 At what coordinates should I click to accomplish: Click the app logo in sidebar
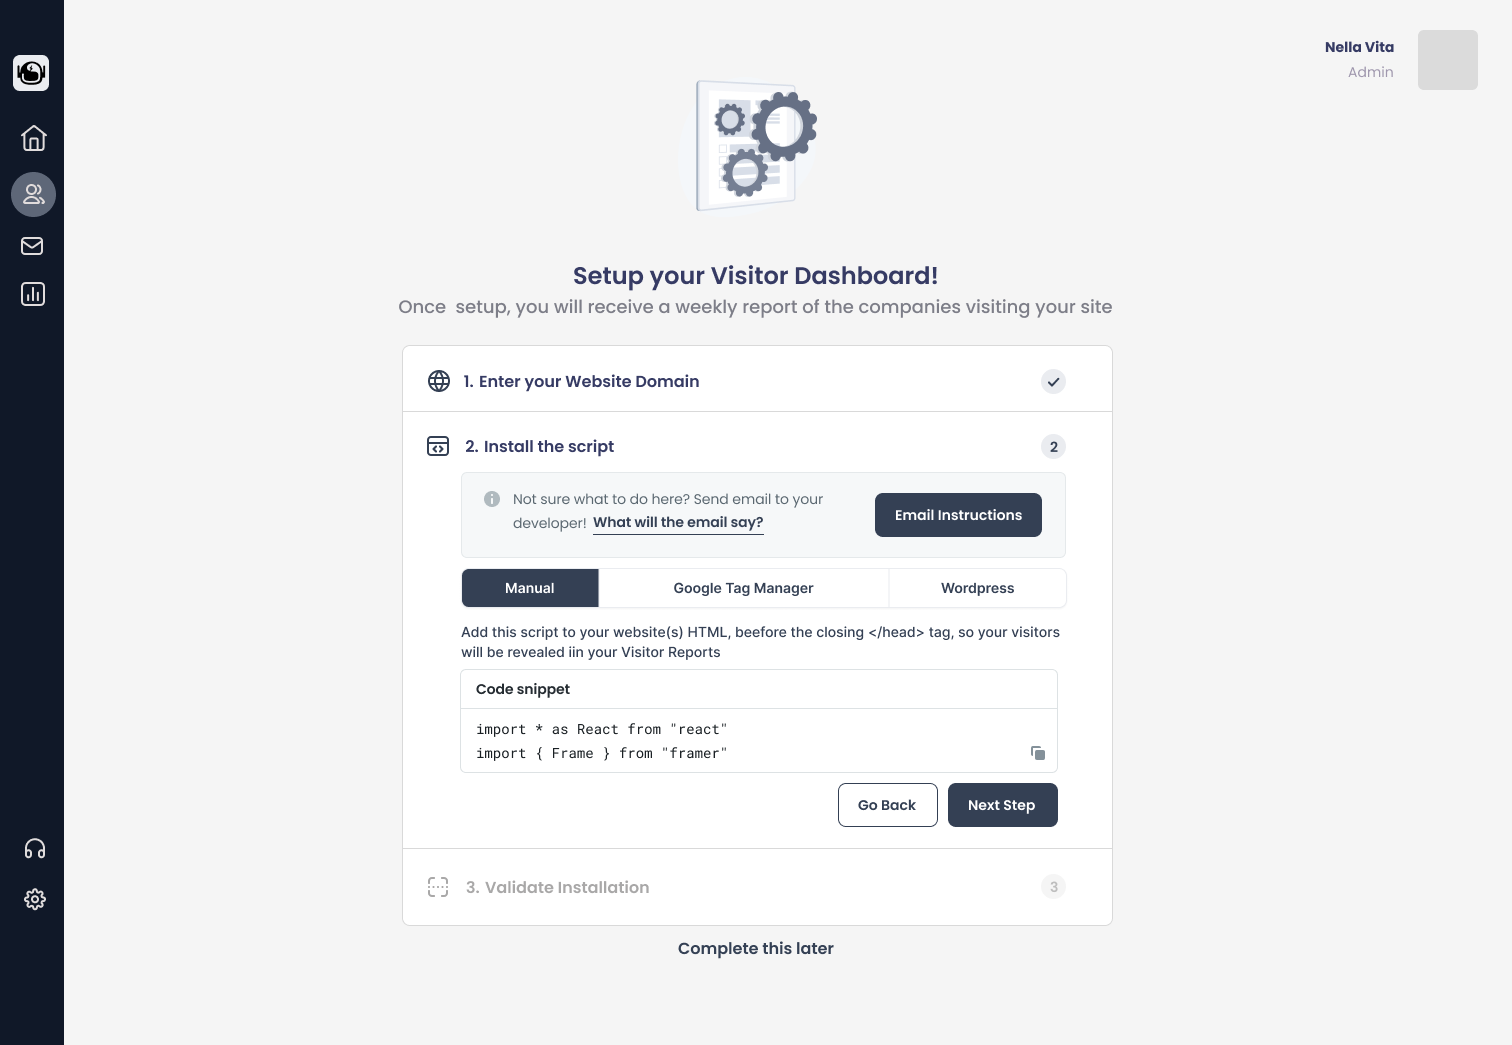click(31, 73)
